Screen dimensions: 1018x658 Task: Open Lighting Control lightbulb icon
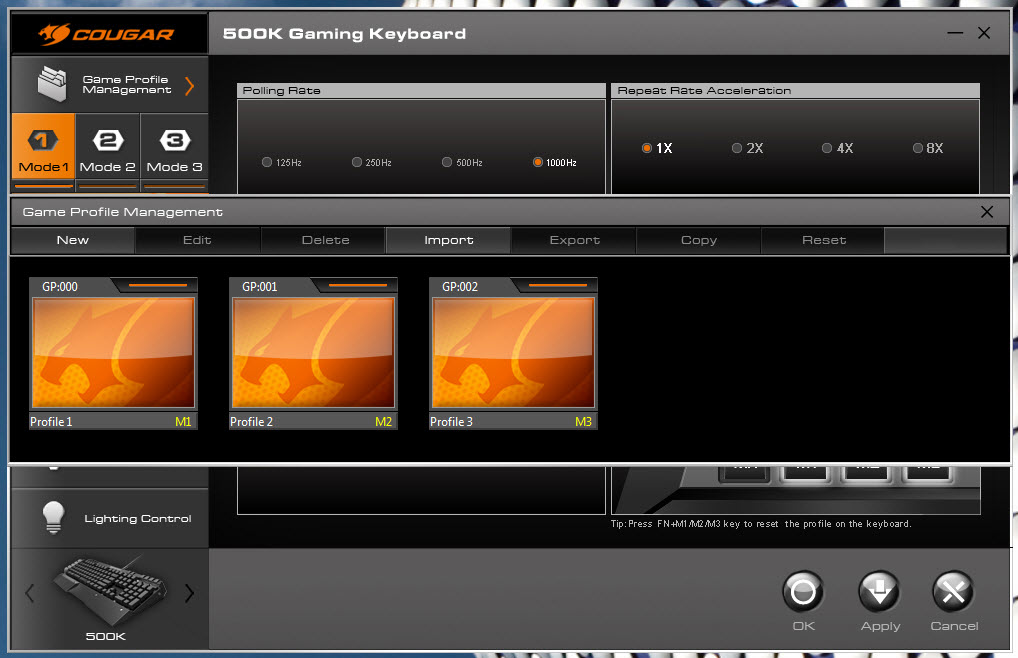coord(53,517)
